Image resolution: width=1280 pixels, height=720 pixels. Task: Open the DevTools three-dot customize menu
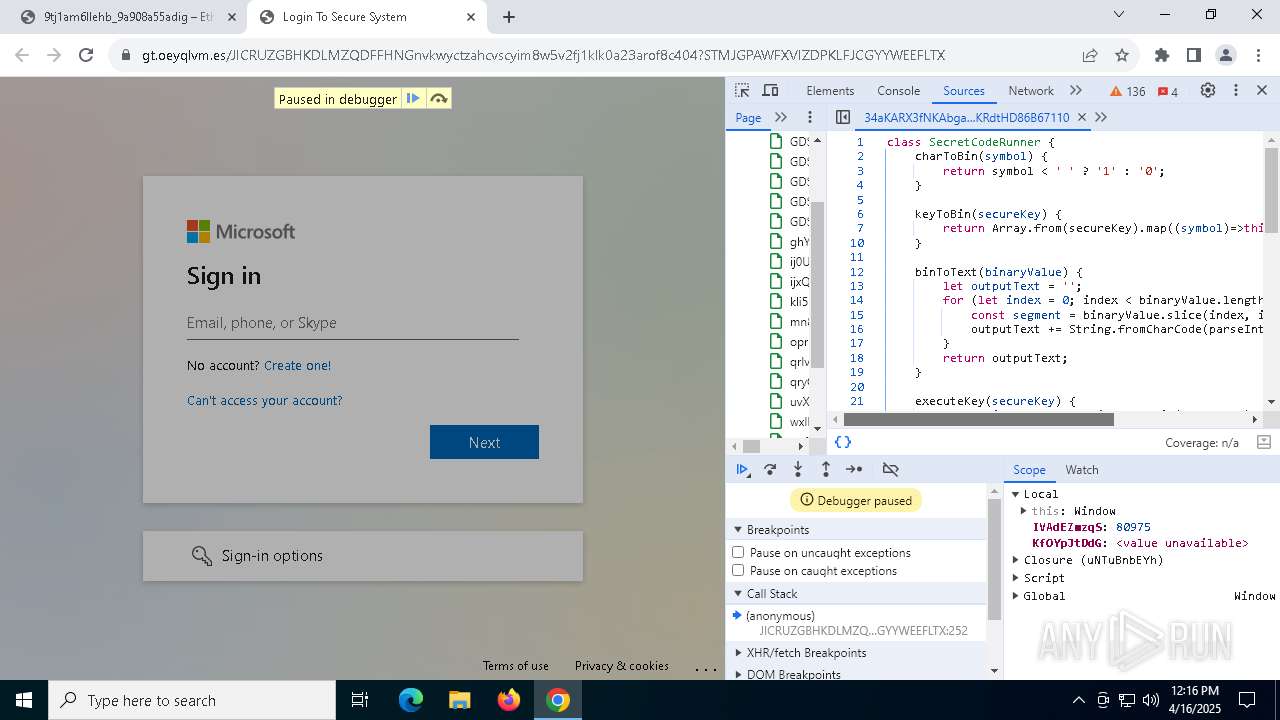(x=1235, y=90)
